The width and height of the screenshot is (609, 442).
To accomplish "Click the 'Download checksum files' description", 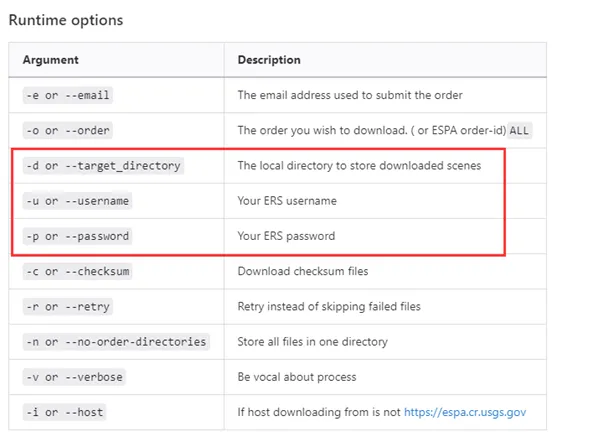I will tap(301, 271).
